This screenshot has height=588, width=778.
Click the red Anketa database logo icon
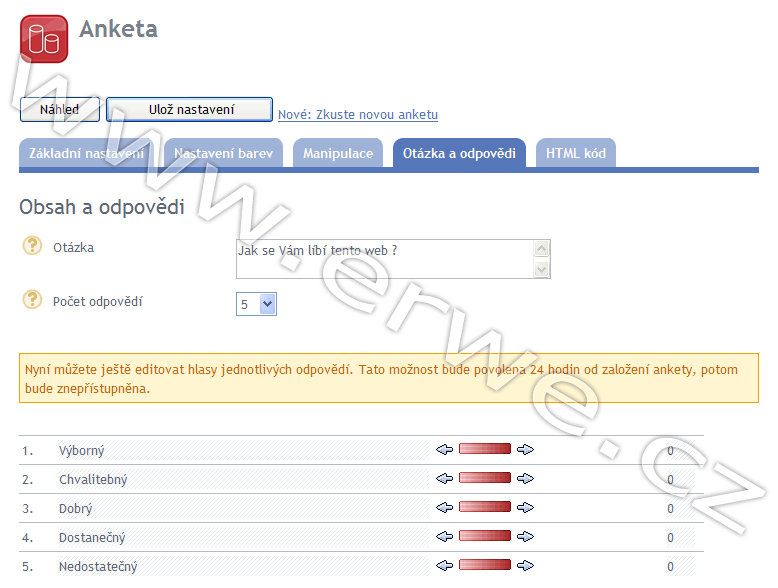click(x=44, y=39)
